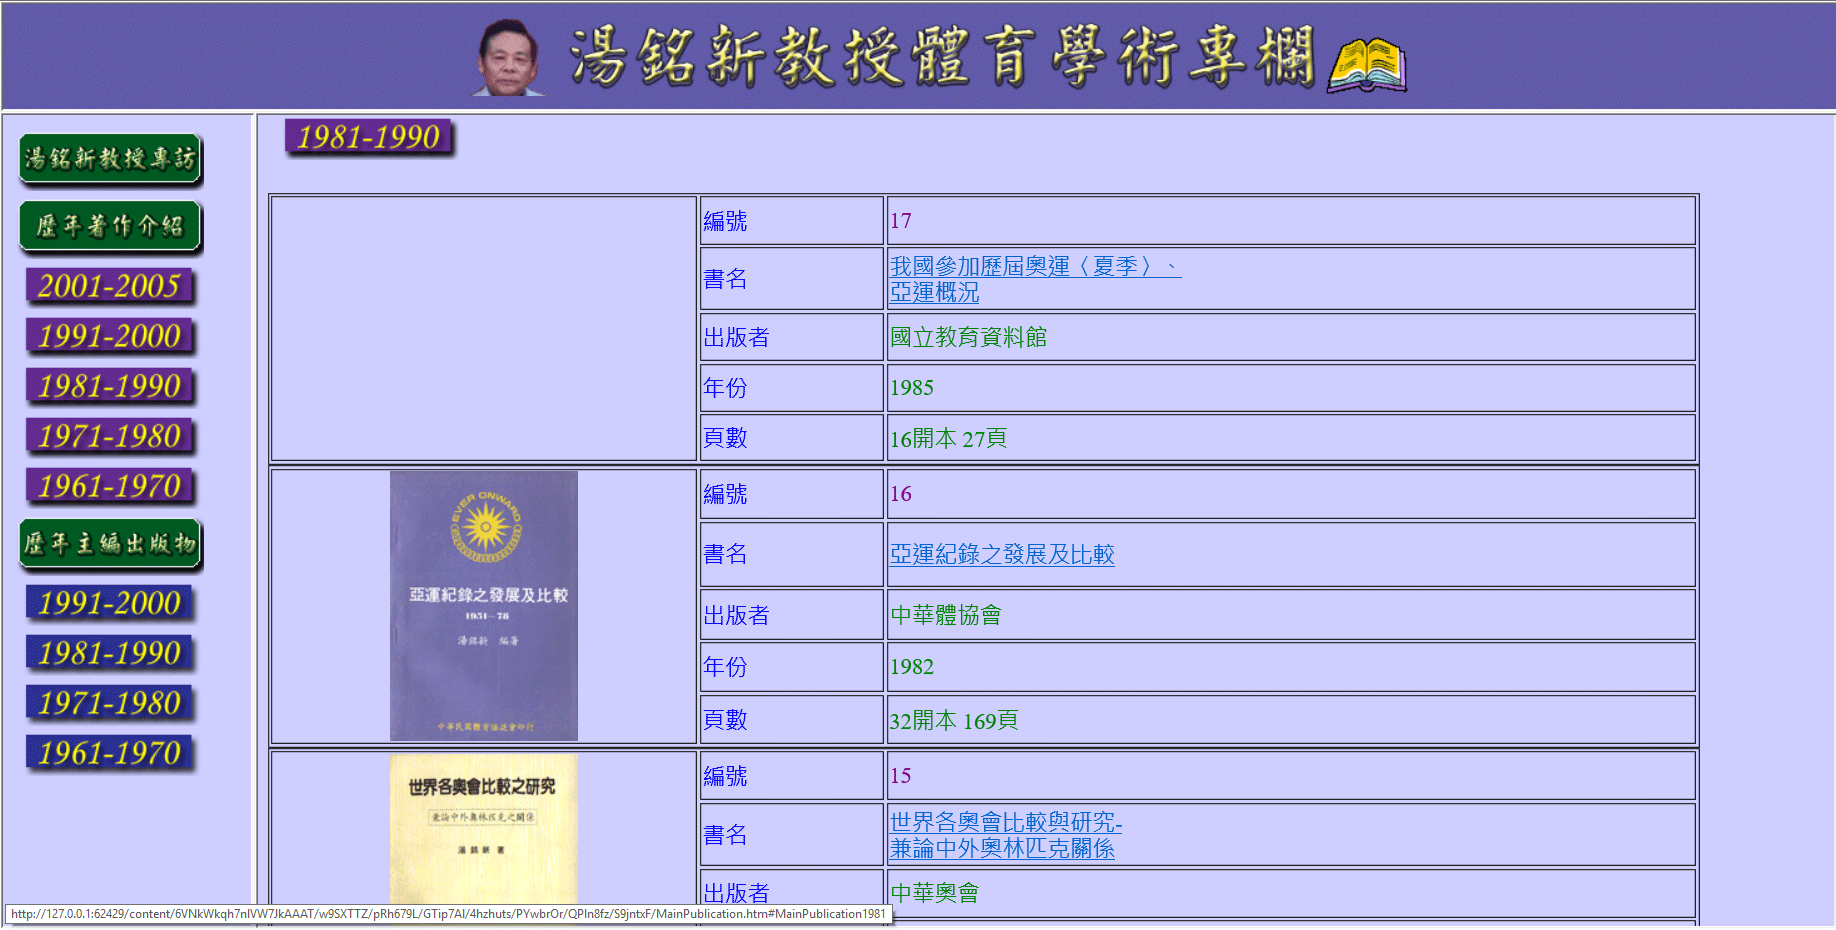Screen dimensions: 1836x930
Task: Click the yellow 世界各奧會比較之研究 book cover image
Action: tap(484, 828)
